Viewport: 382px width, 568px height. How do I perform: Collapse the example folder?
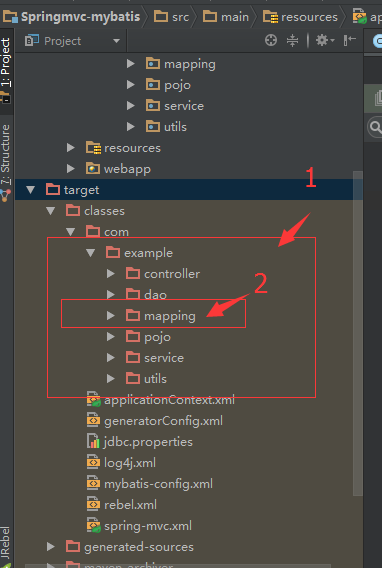(x=91, y=253)
